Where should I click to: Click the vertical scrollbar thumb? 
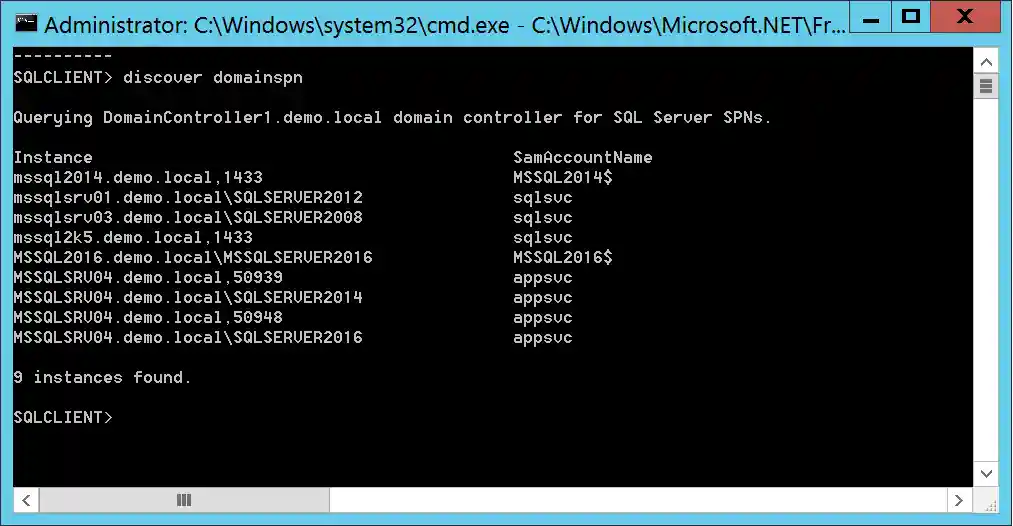tap(986, 85)
